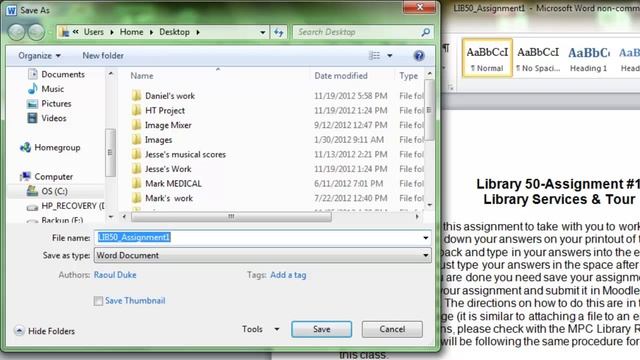Click the Images folder icon
The image size is (640, 360).
coord(136,140)
